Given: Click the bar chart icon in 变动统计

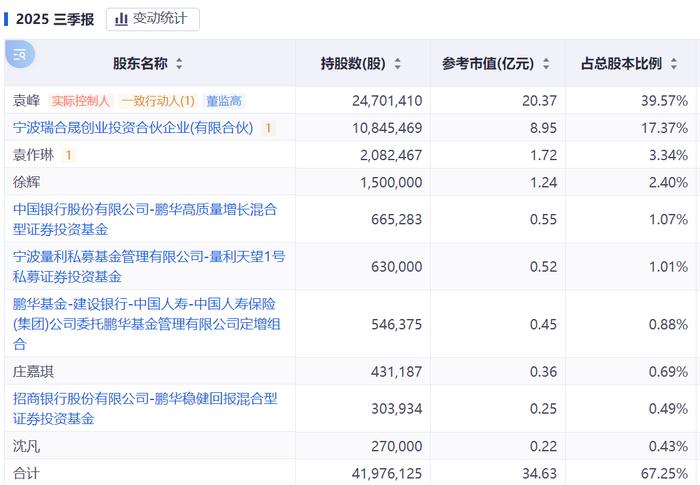Looking at the screenshot, I should click(122, 19).
